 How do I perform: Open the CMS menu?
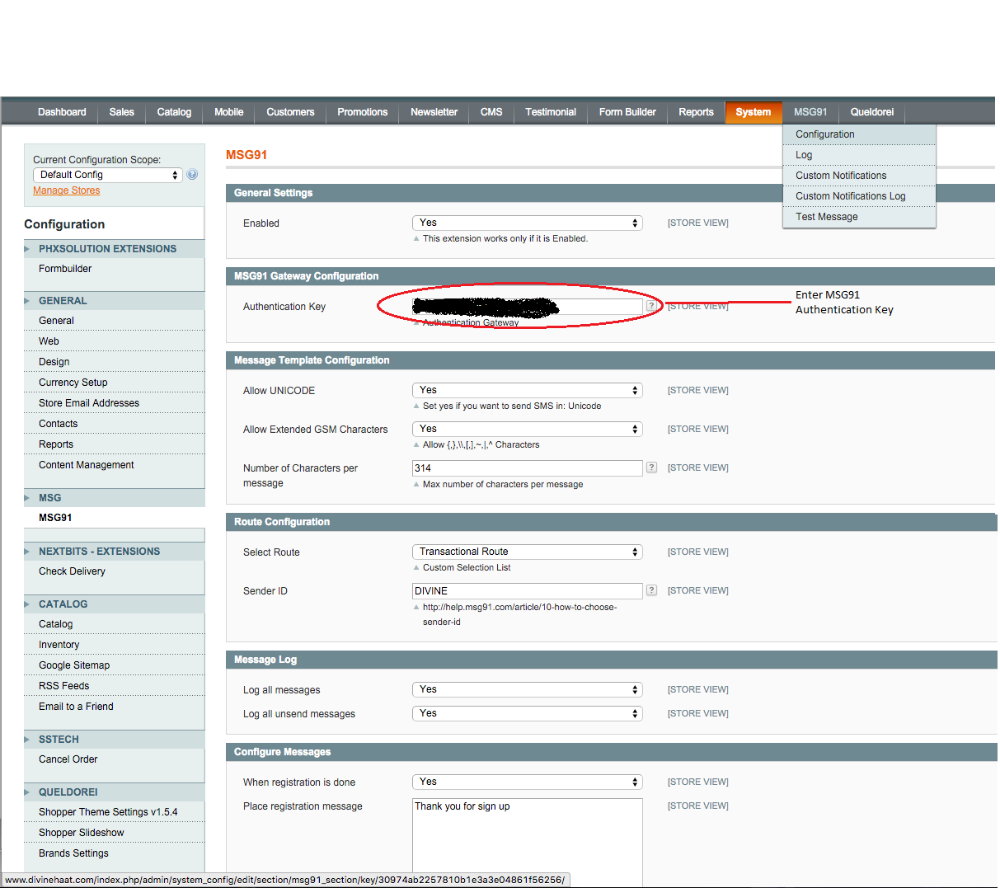click(x=491, y=112)
